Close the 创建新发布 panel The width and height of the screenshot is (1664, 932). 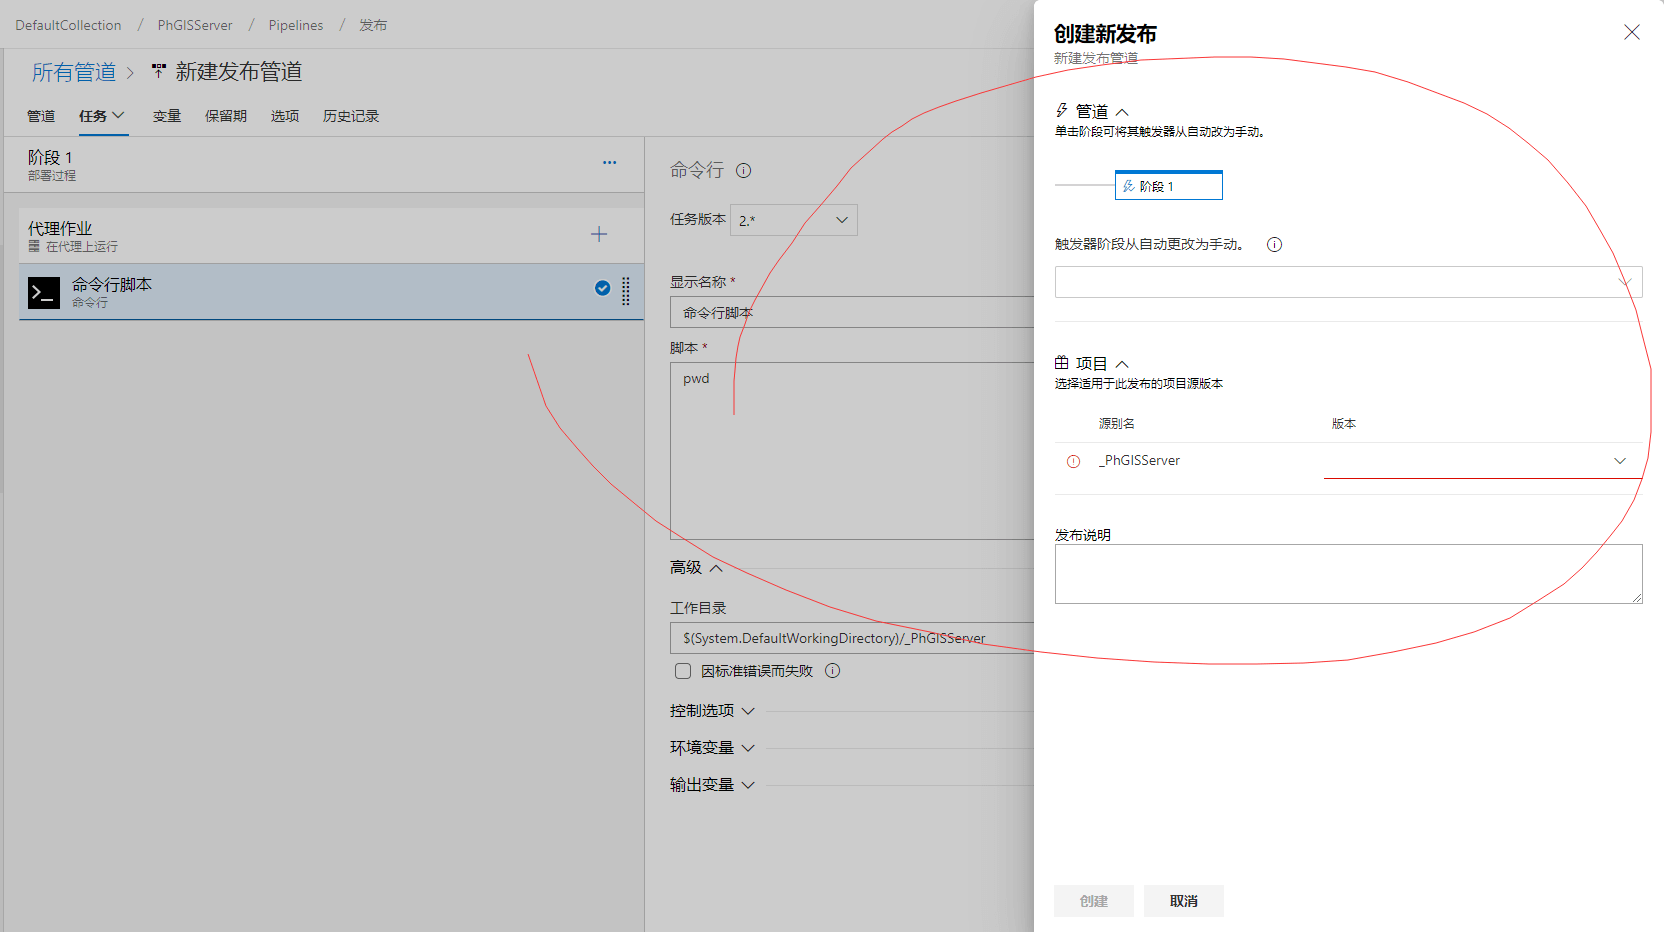pyautogui.click(x=1631, y=33)
